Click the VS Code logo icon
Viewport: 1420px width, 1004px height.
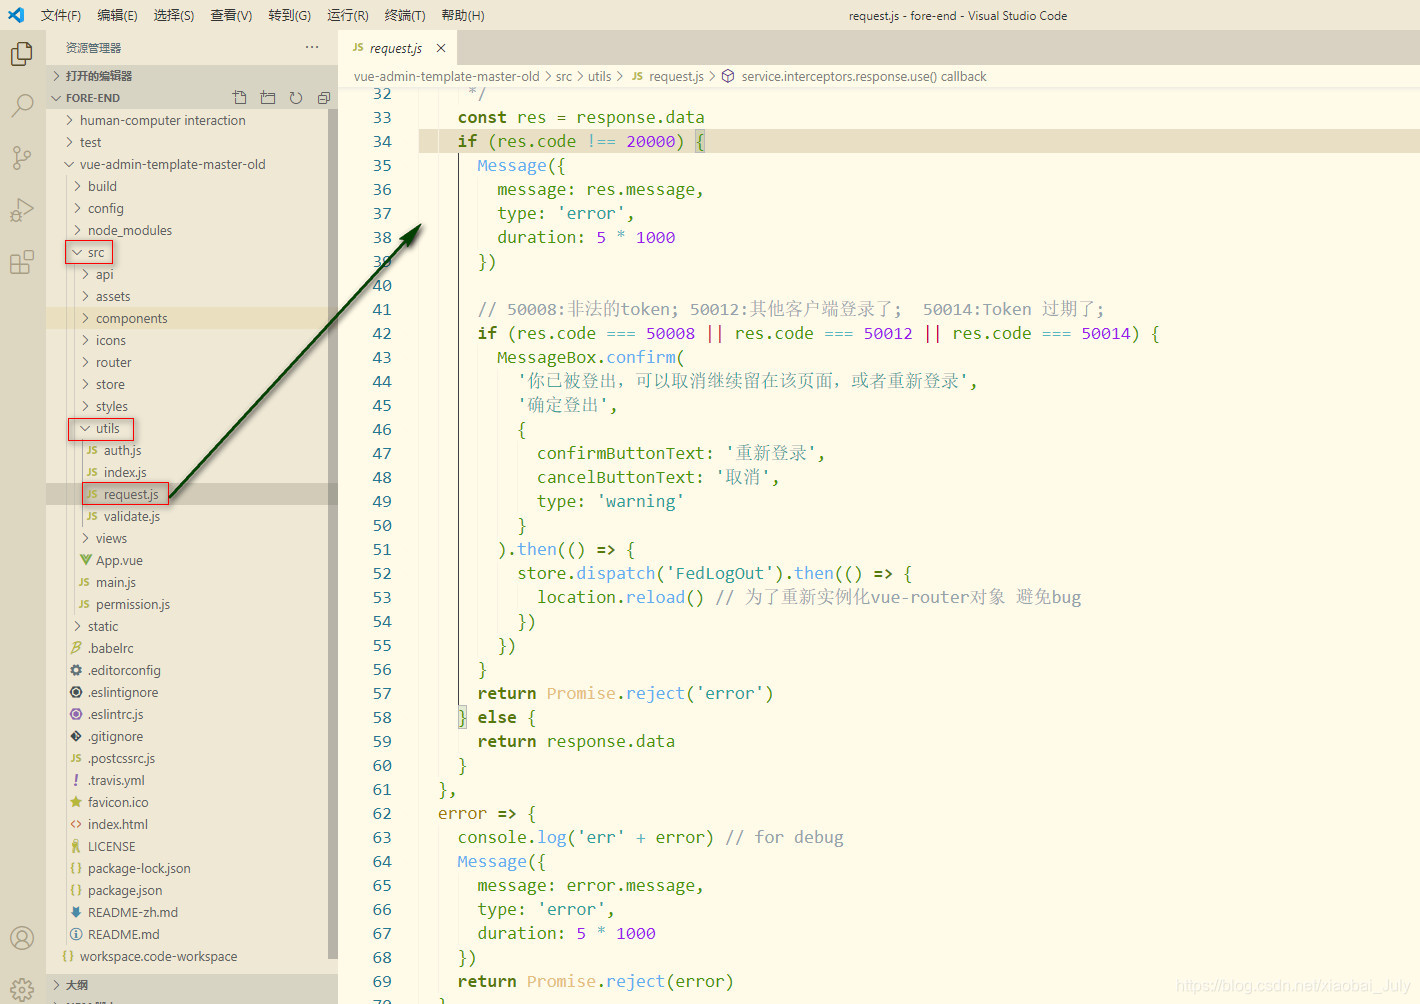(x=16, y=15)
